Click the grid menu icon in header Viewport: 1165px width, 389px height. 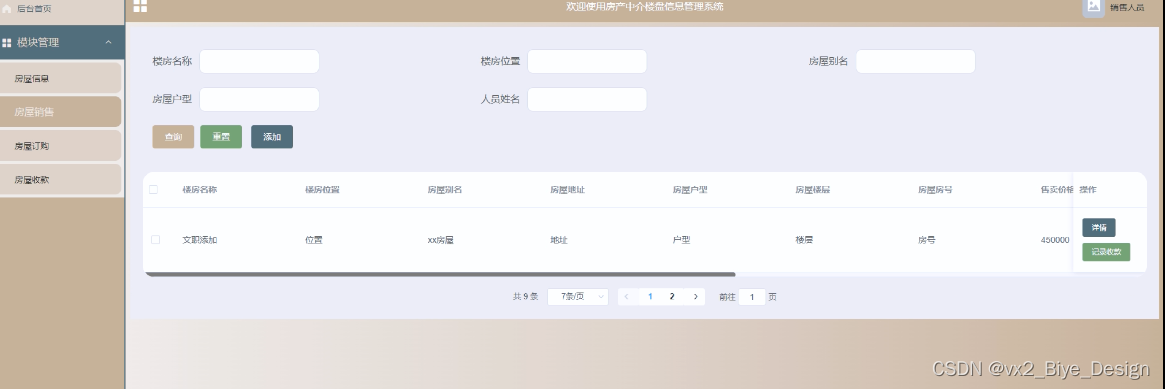[x=140, y=6]
